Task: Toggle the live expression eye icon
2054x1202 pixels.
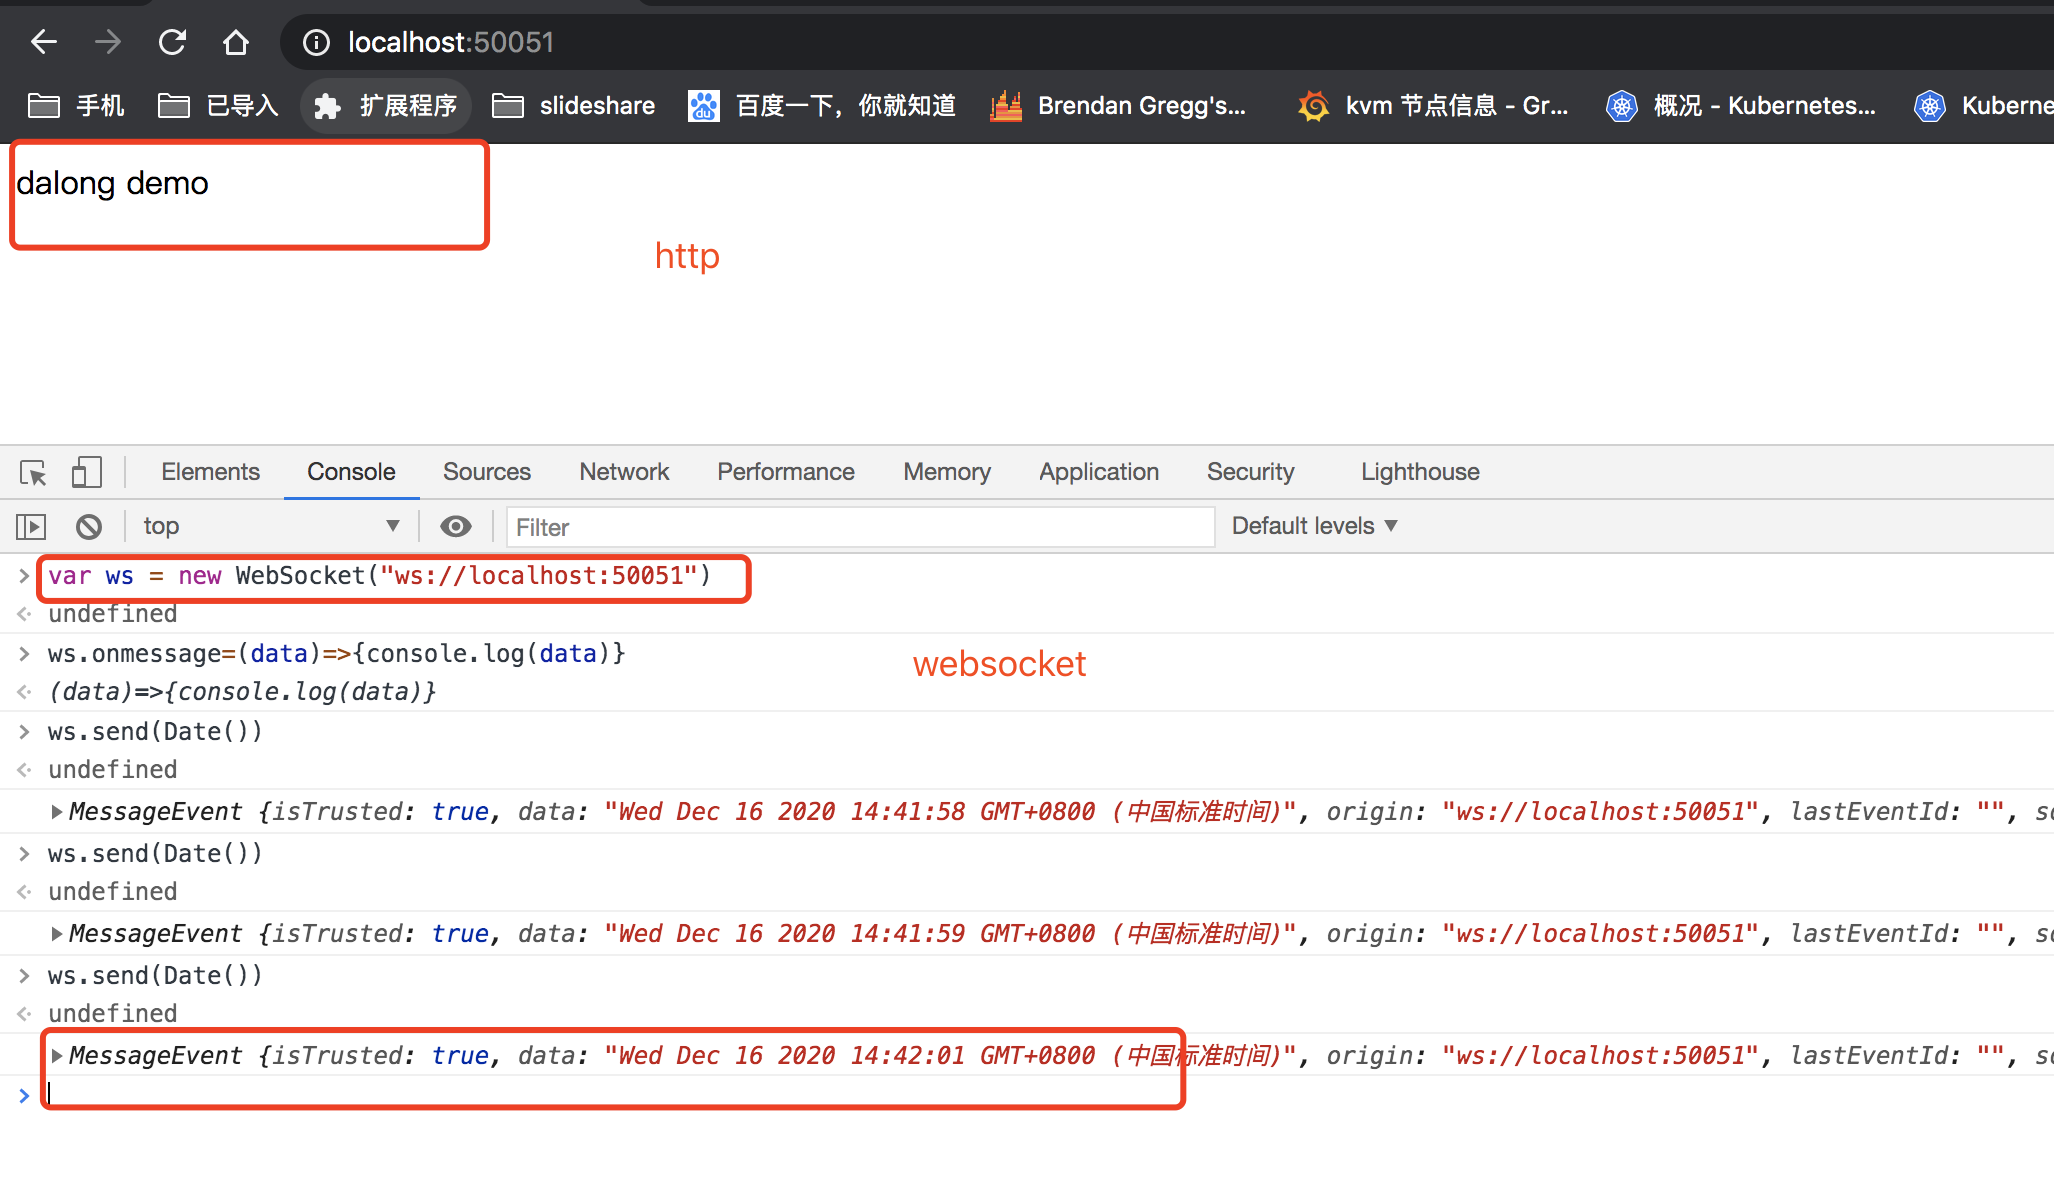Action: (456, 526)
